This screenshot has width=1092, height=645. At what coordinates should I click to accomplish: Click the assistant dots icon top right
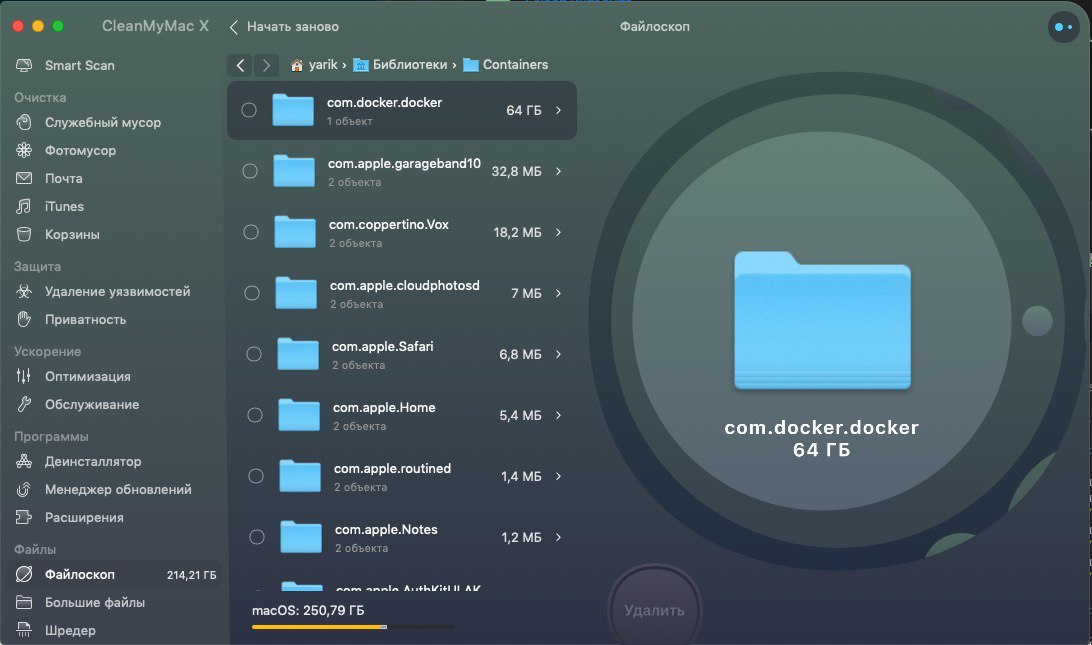coord(1063,27)
